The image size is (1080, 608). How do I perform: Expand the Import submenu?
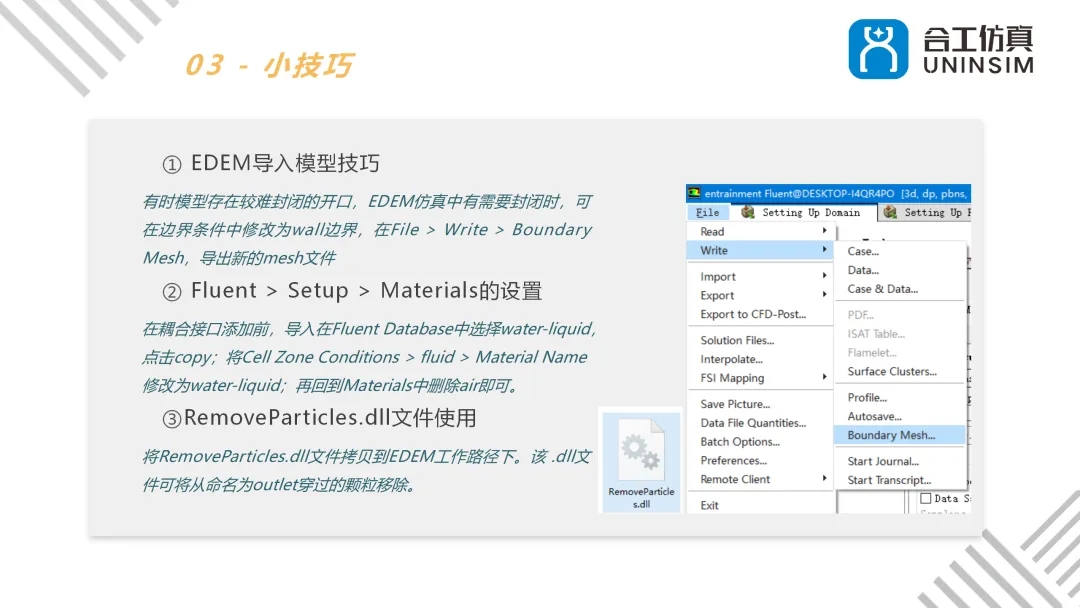coord(719,276)
